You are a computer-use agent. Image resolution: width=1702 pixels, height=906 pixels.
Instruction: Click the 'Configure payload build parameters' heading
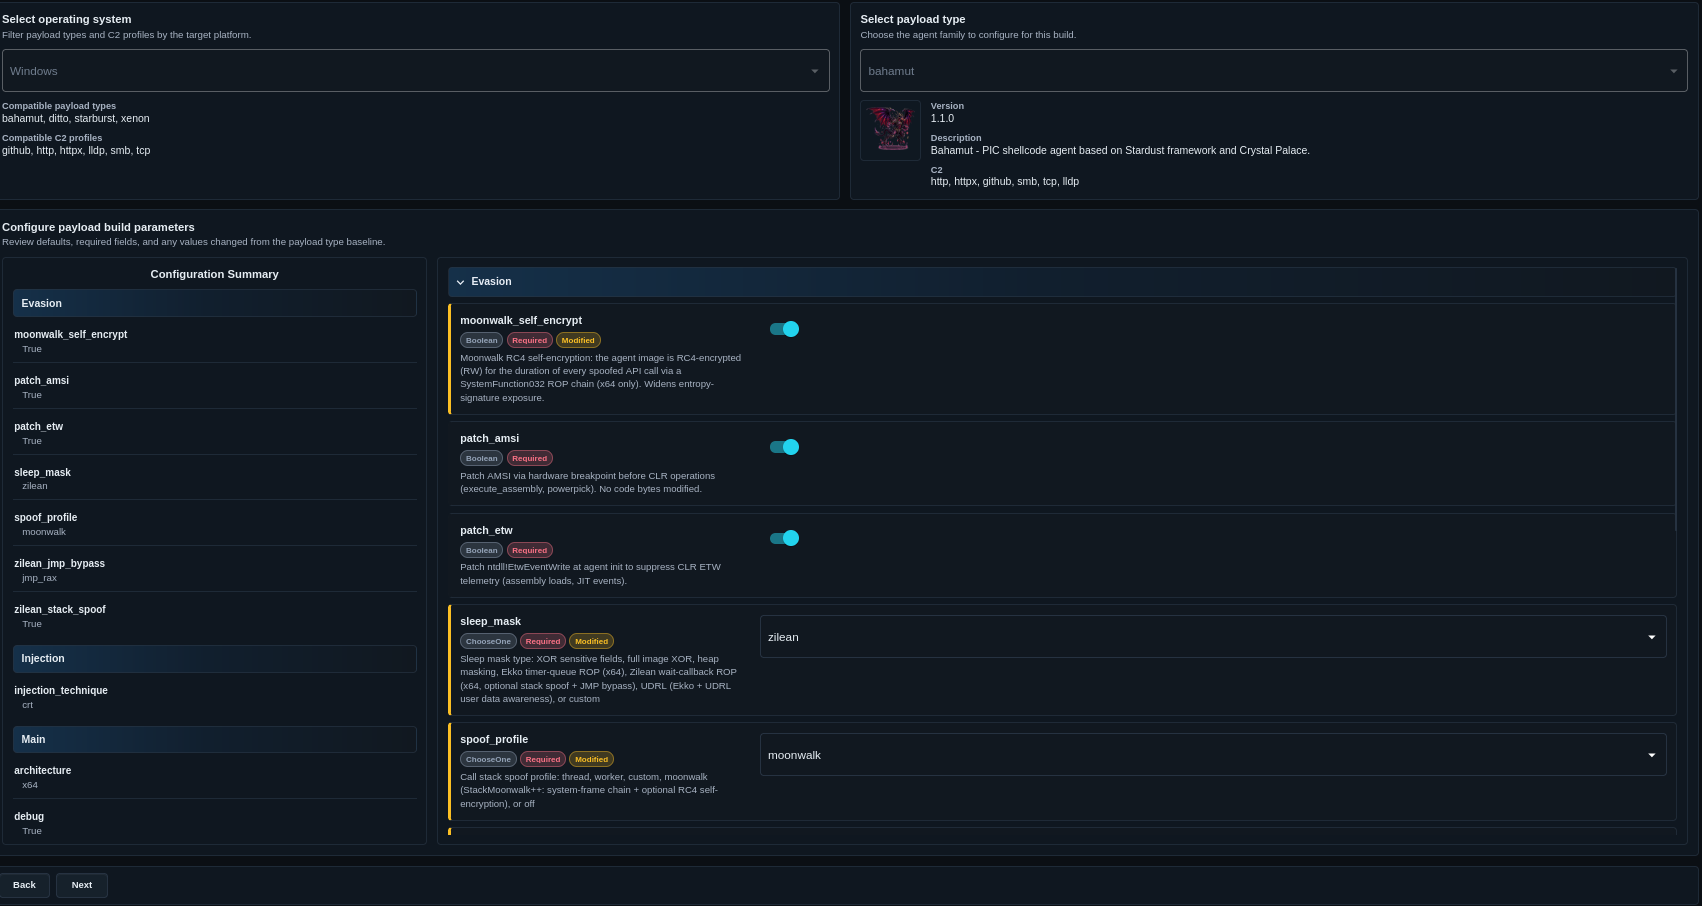(98, 227)
